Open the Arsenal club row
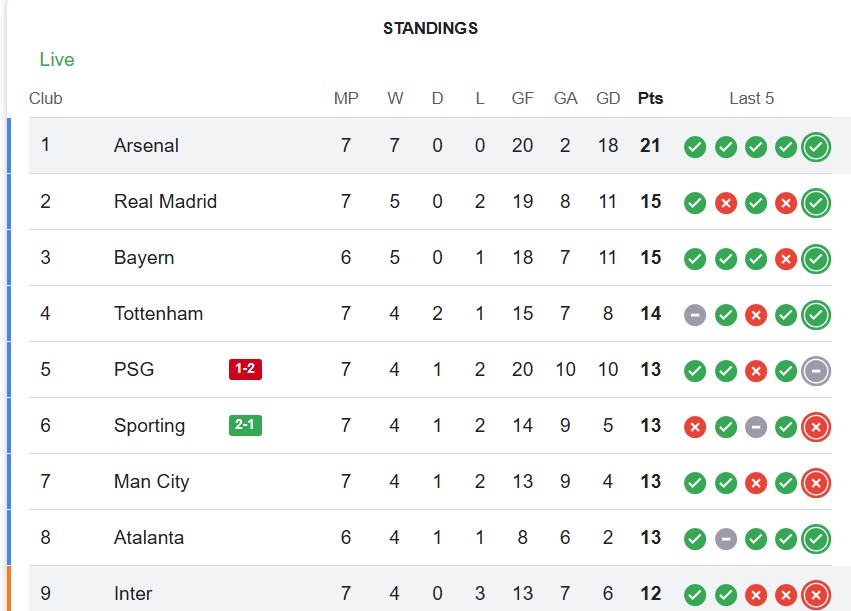The image size is (851, 611). click(146, 146)
